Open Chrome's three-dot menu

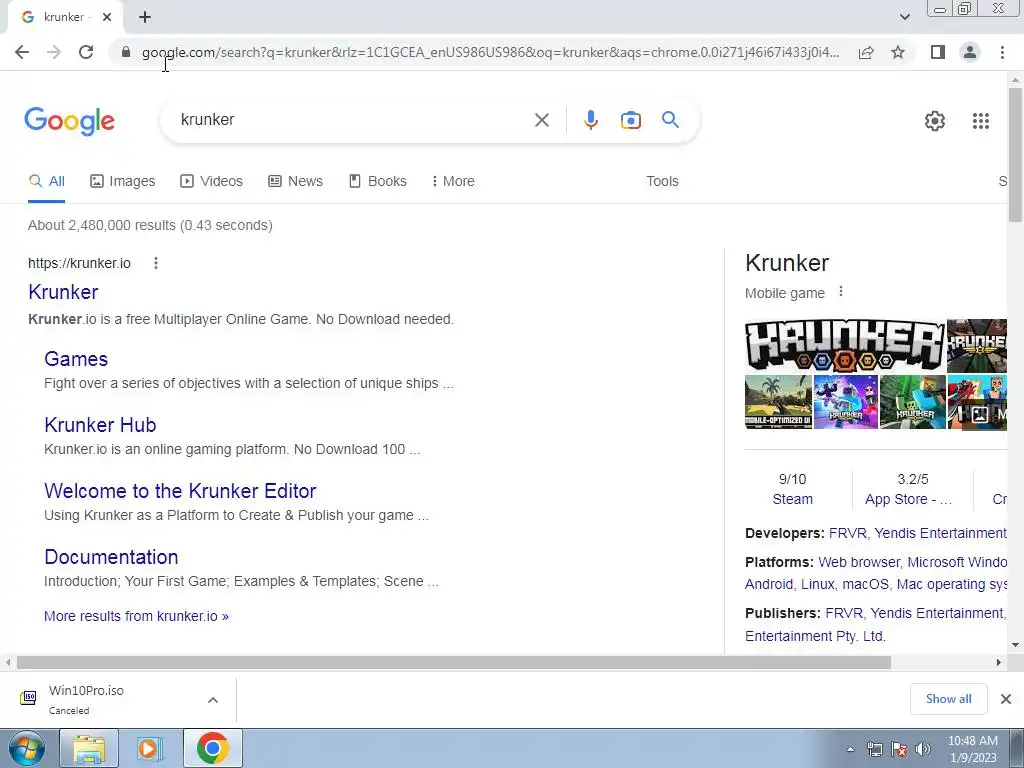click(x=1002, y=52)
